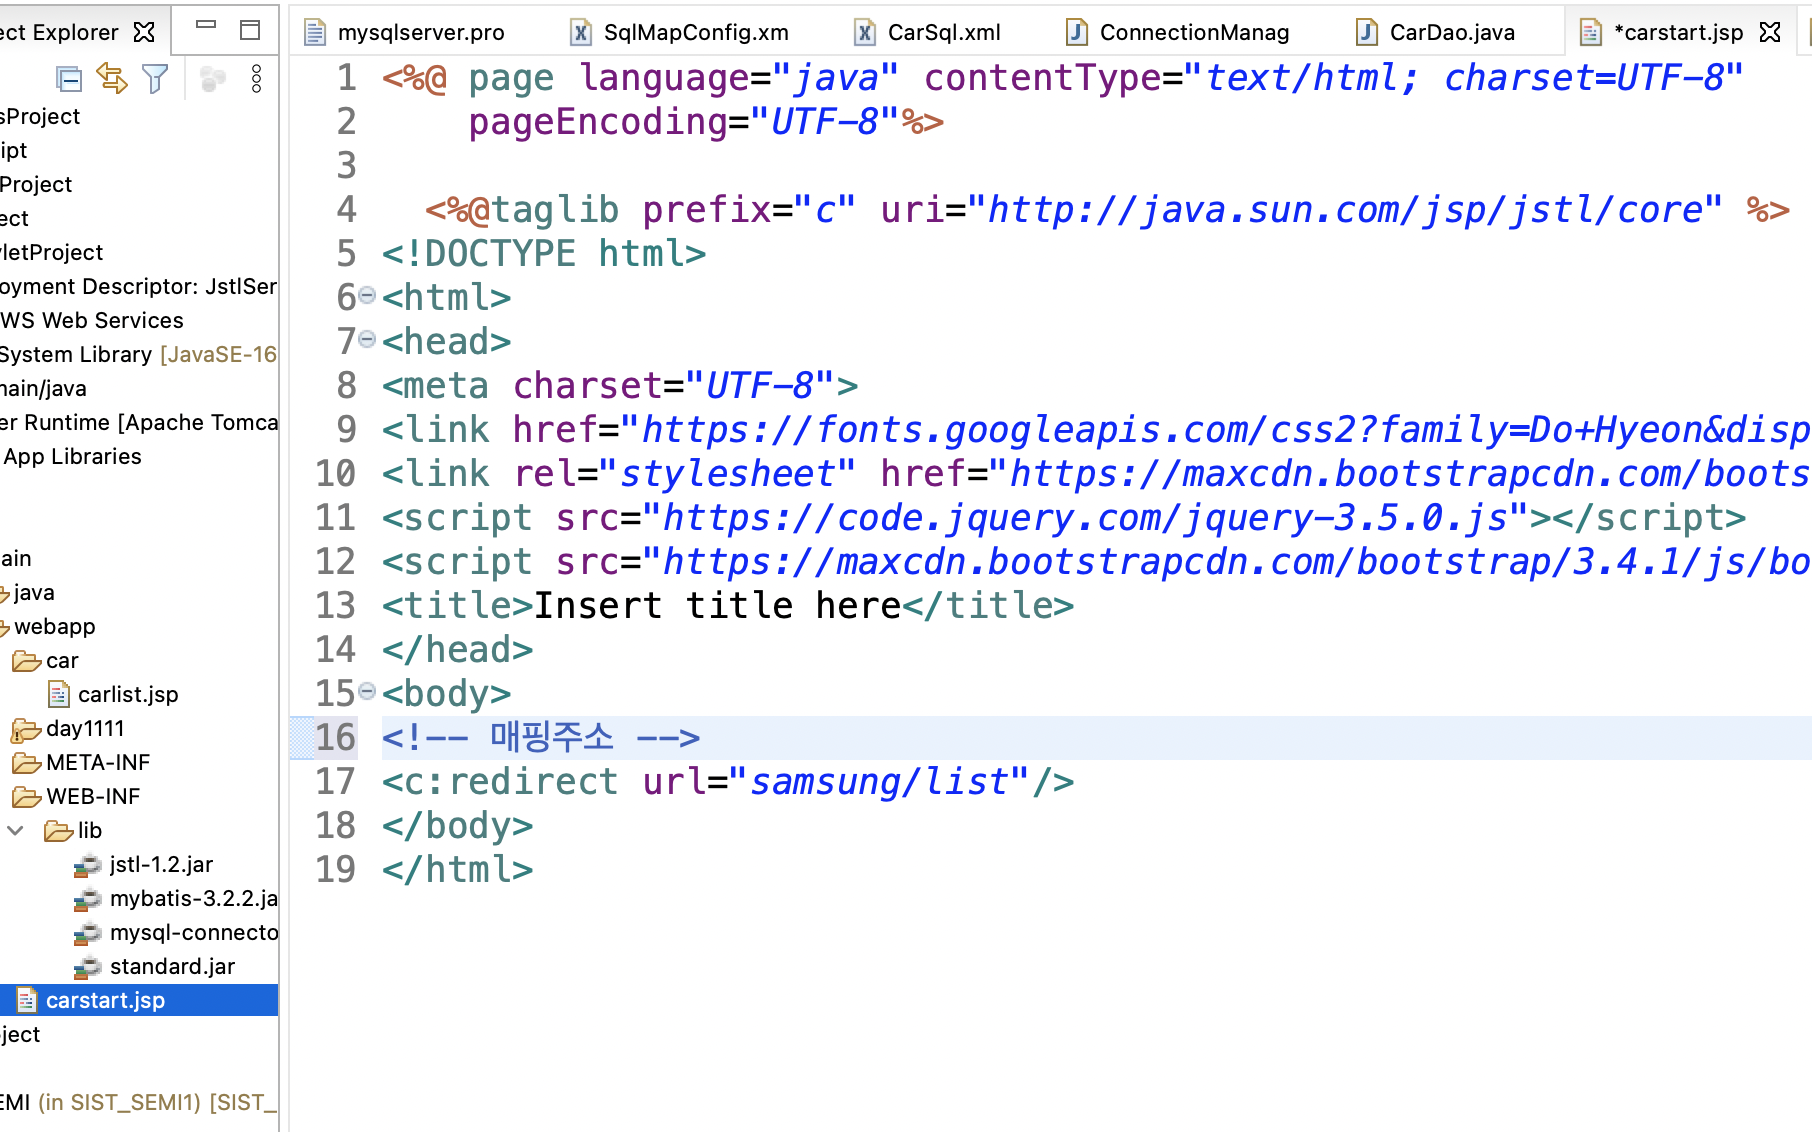Open the Project Explorer view menu
Screen dimensions: 1812x1132
point(256,79)
